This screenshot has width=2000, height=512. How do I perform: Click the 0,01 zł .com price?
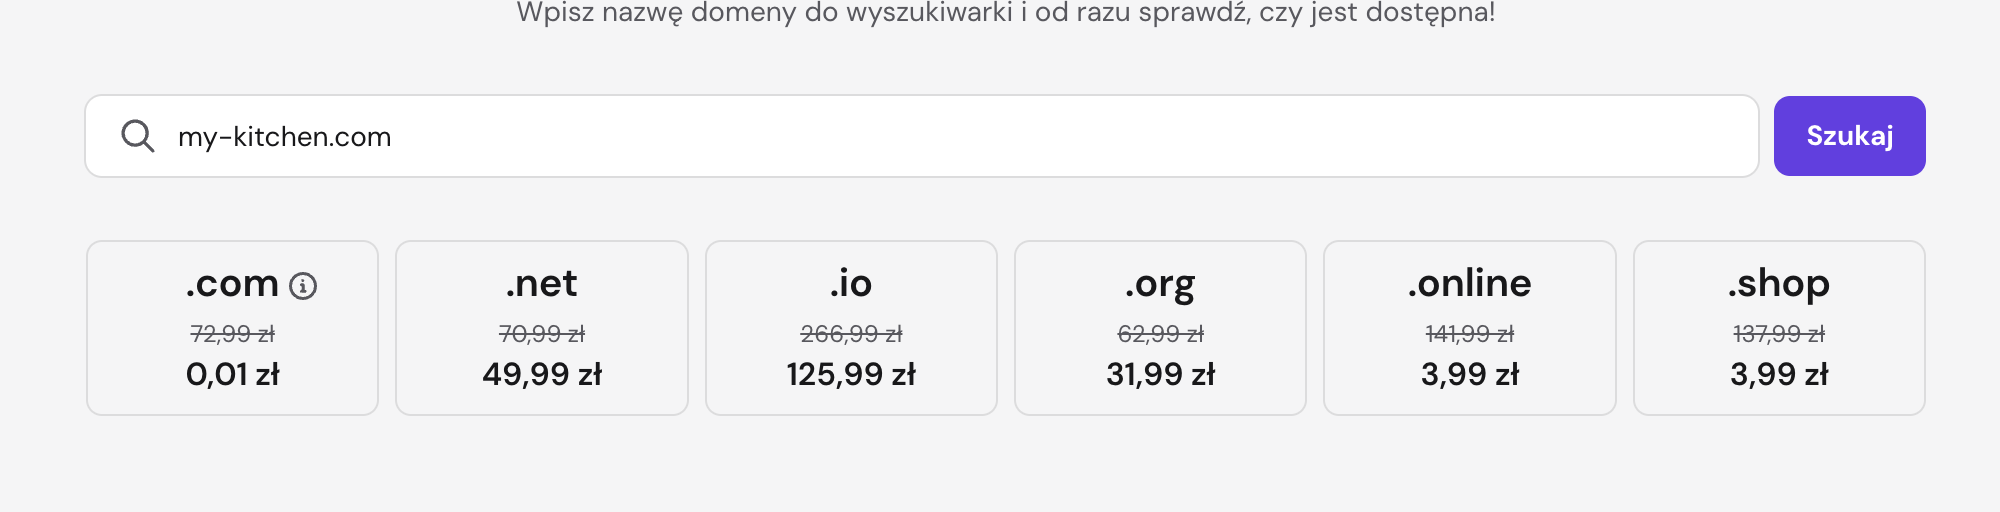(x=233, y=374)
